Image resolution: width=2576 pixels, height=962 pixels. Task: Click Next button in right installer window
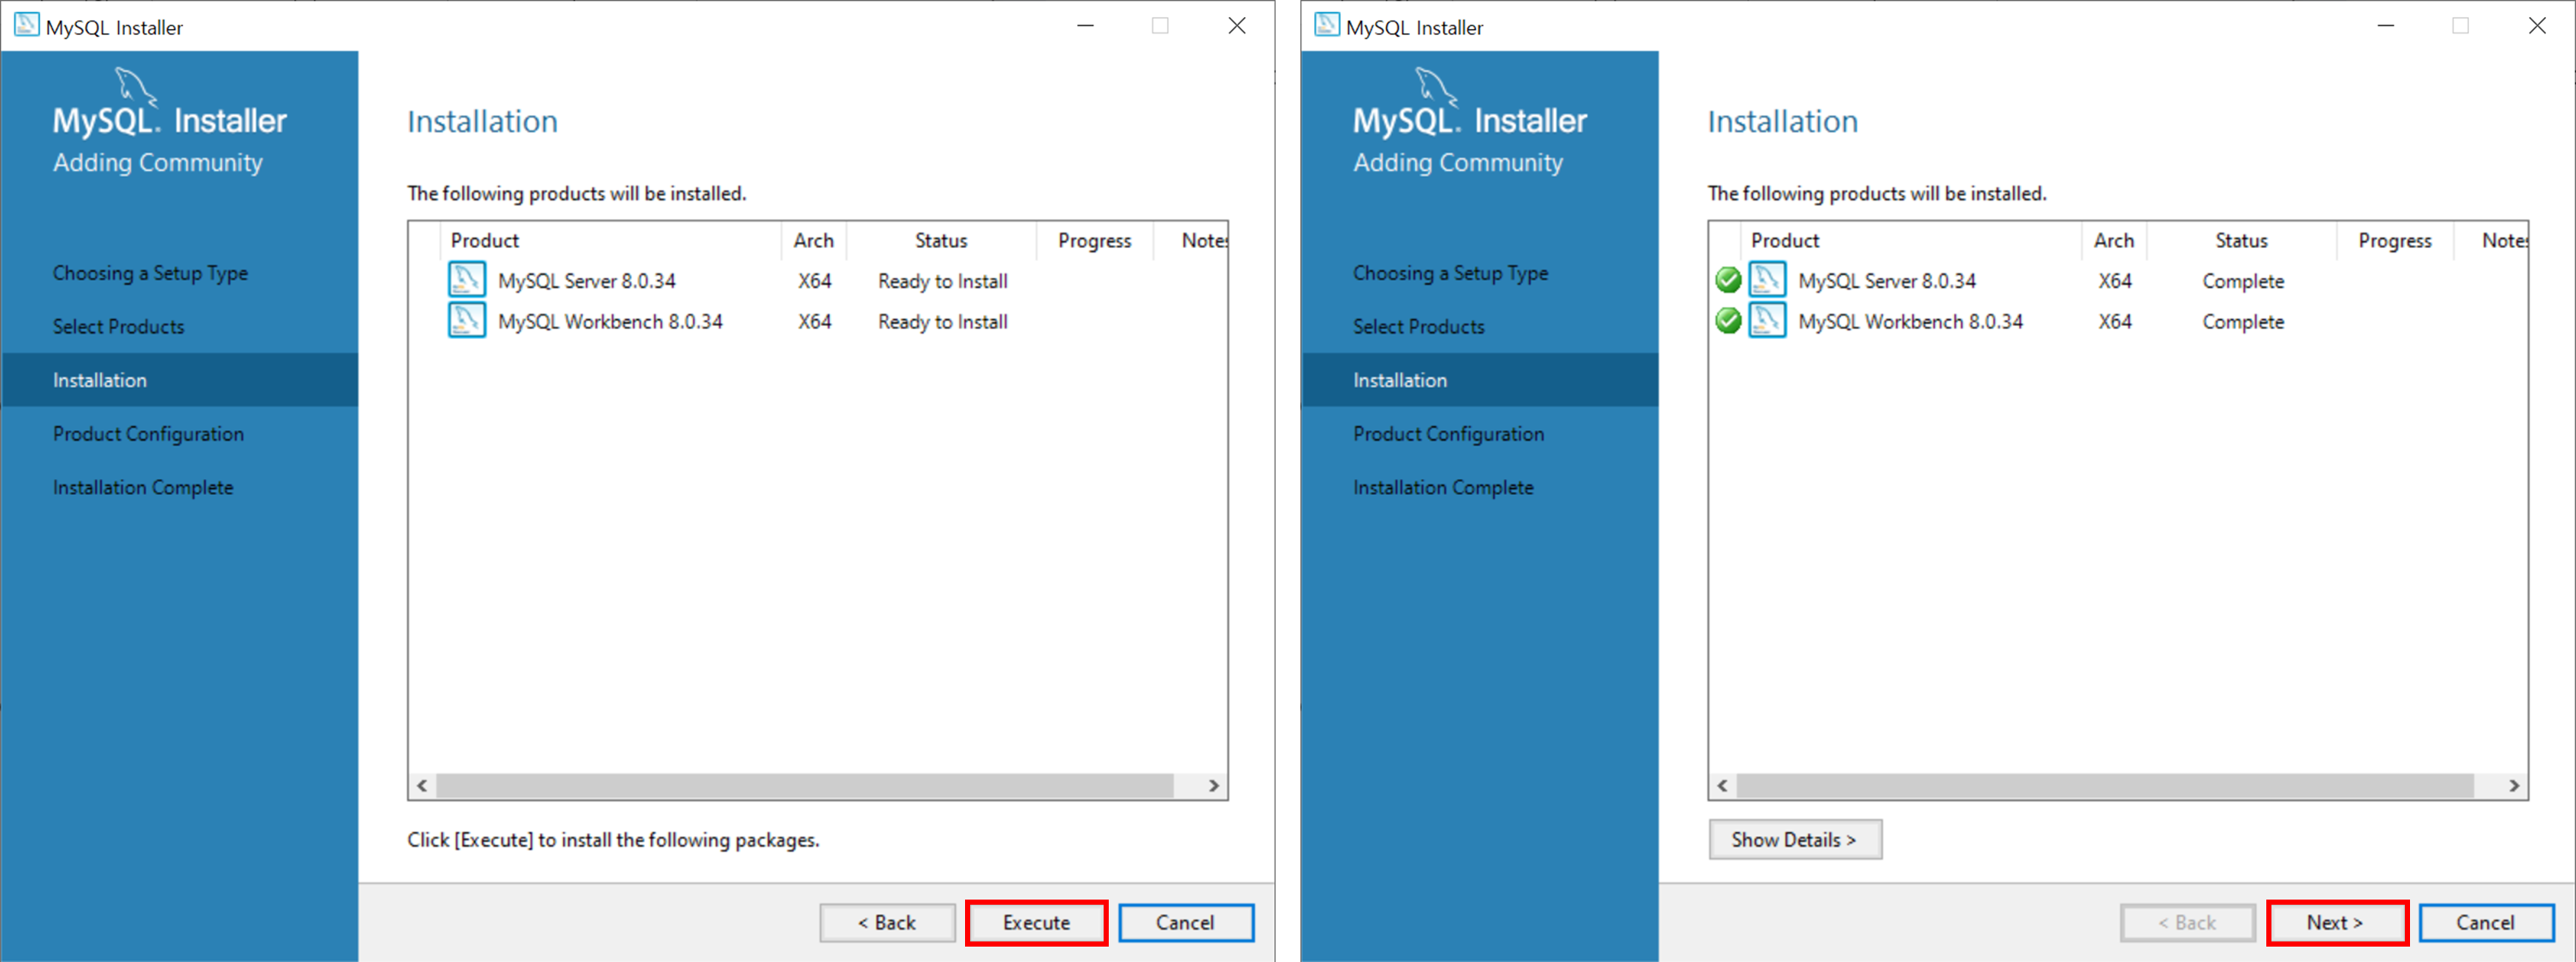coord(2336,922)
